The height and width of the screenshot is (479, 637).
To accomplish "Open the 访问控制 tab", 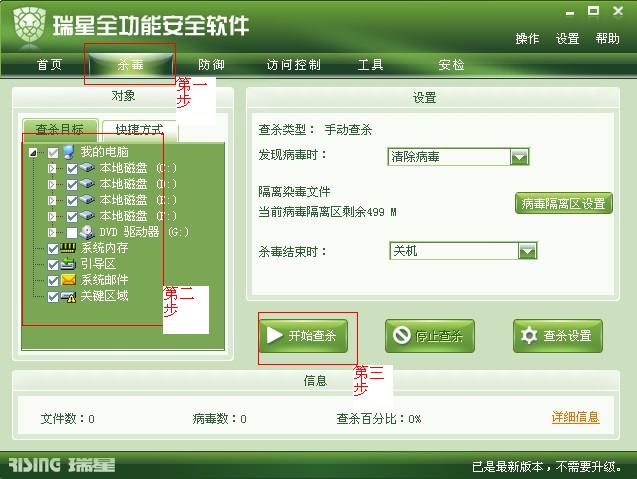I will 294,65.
